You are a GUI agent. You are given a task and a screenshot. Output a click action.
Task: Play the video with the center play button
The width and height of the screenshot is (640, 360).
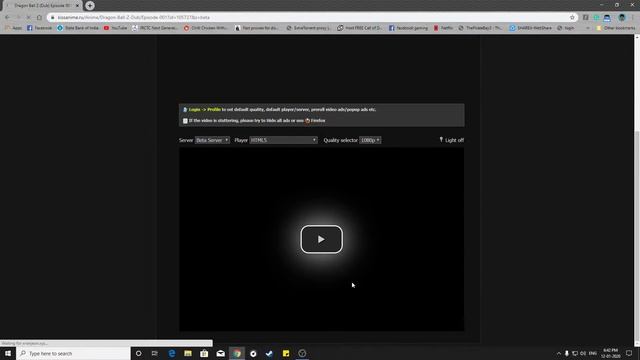point(321,239)
